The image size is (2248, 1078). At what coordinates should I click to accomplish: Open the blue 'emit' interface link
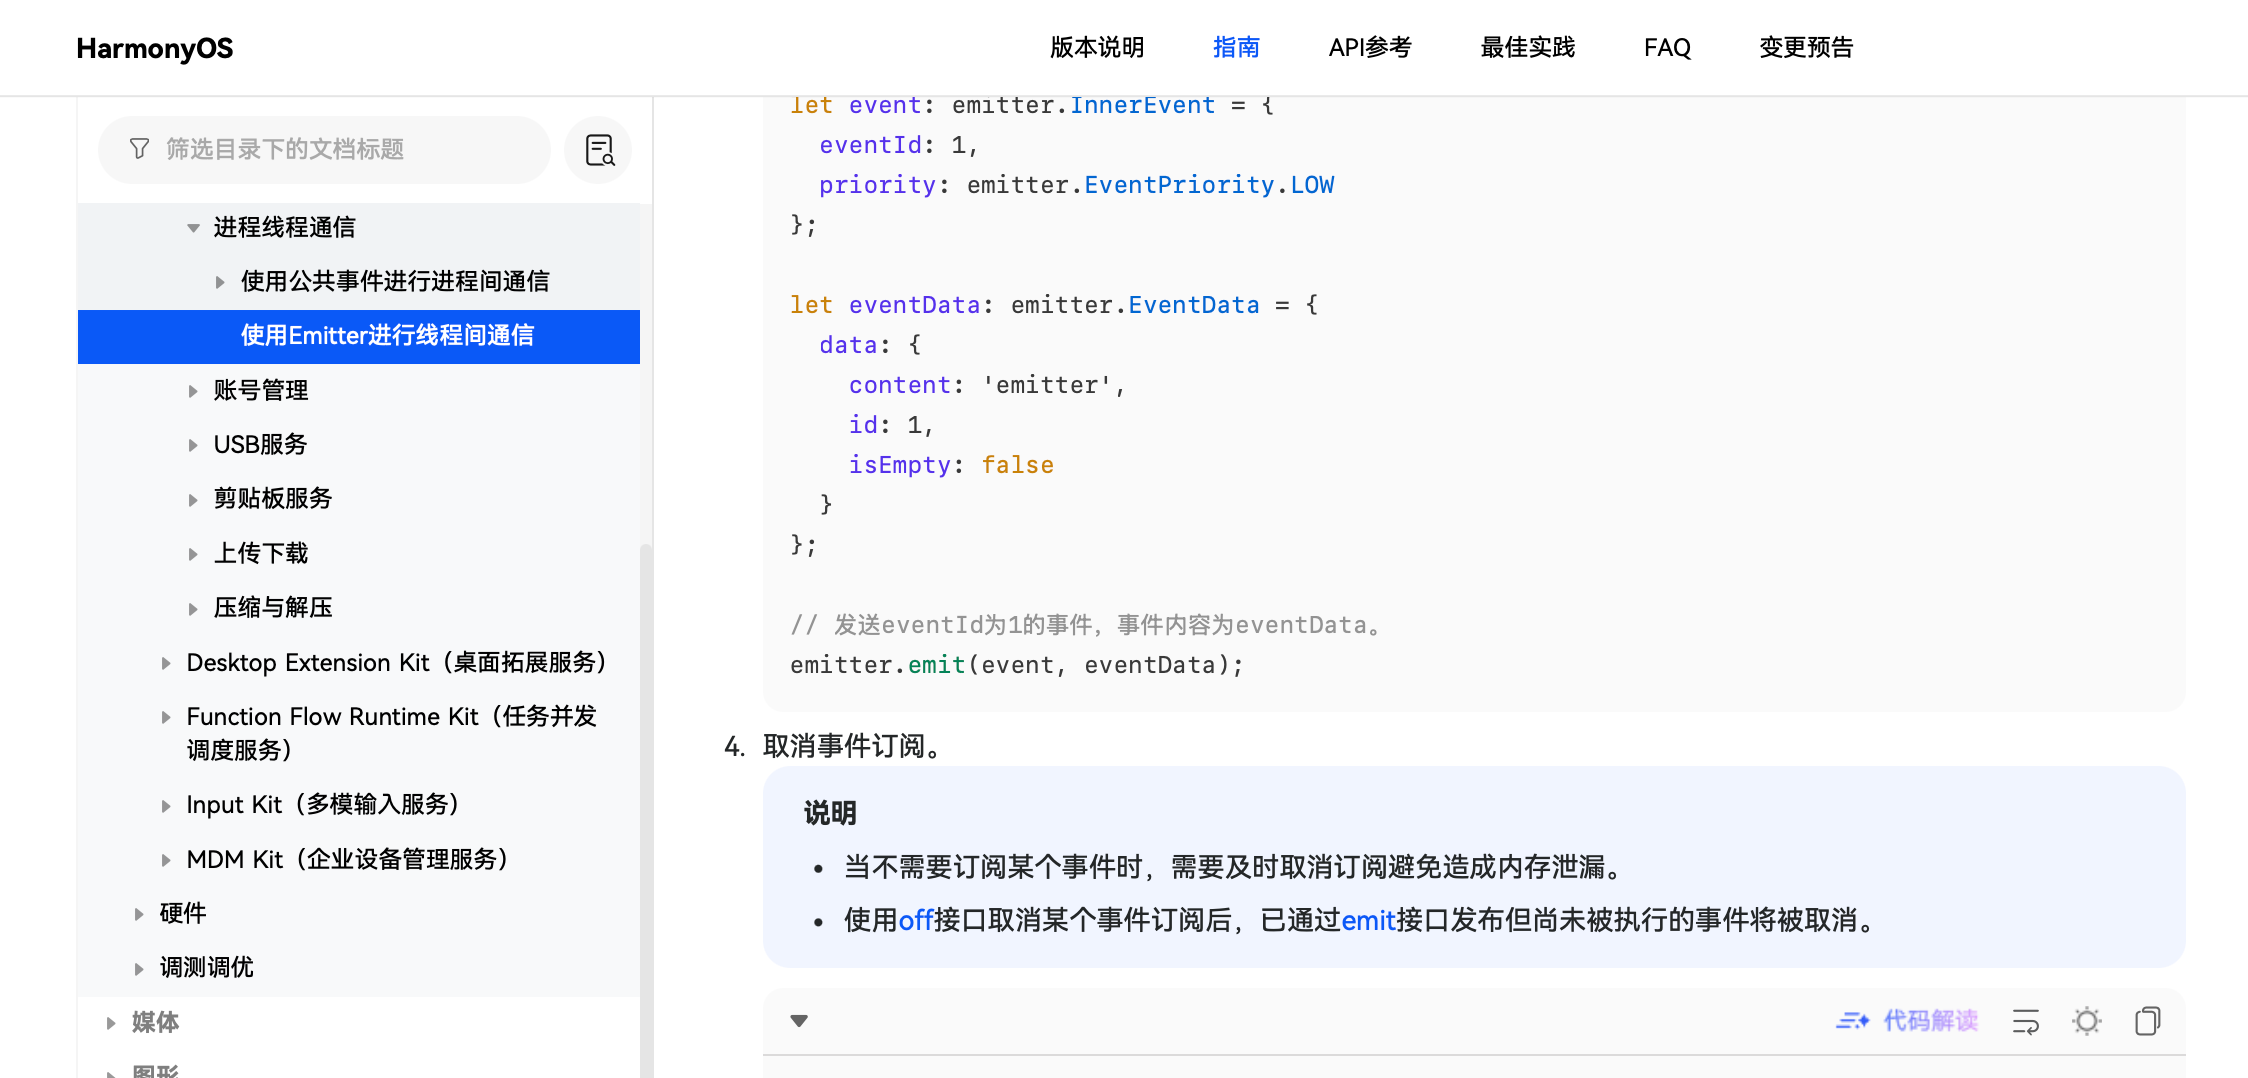[x=1367, y=920]
